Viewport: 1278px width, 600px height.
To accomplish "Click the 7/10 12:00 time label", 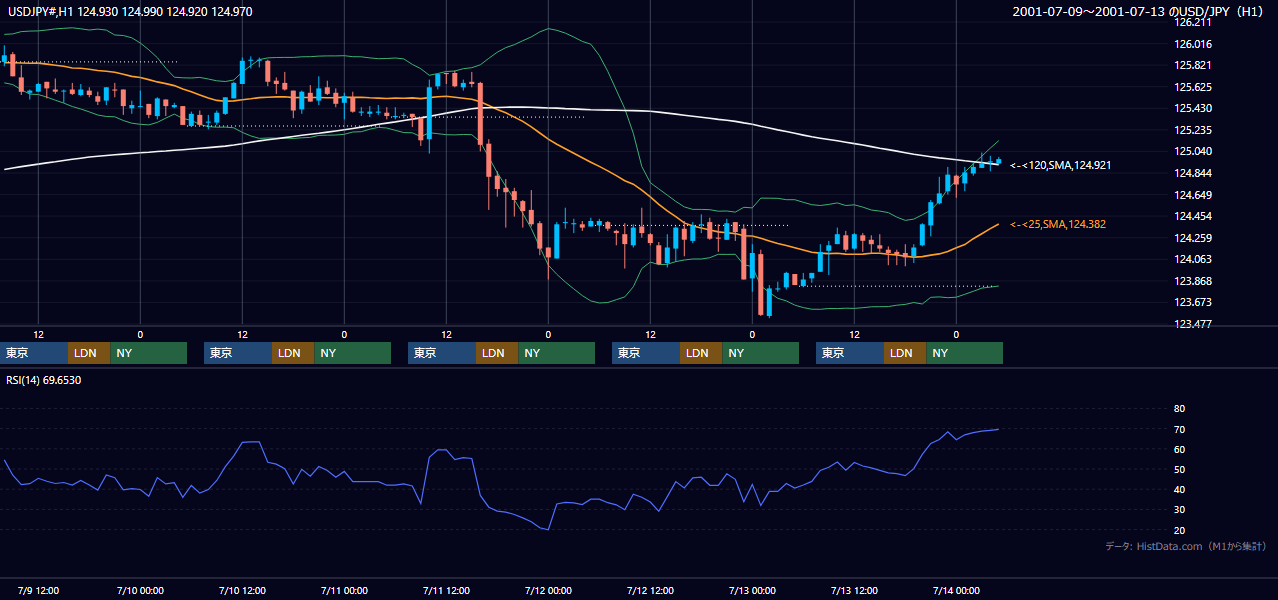I will pos(242,590).
